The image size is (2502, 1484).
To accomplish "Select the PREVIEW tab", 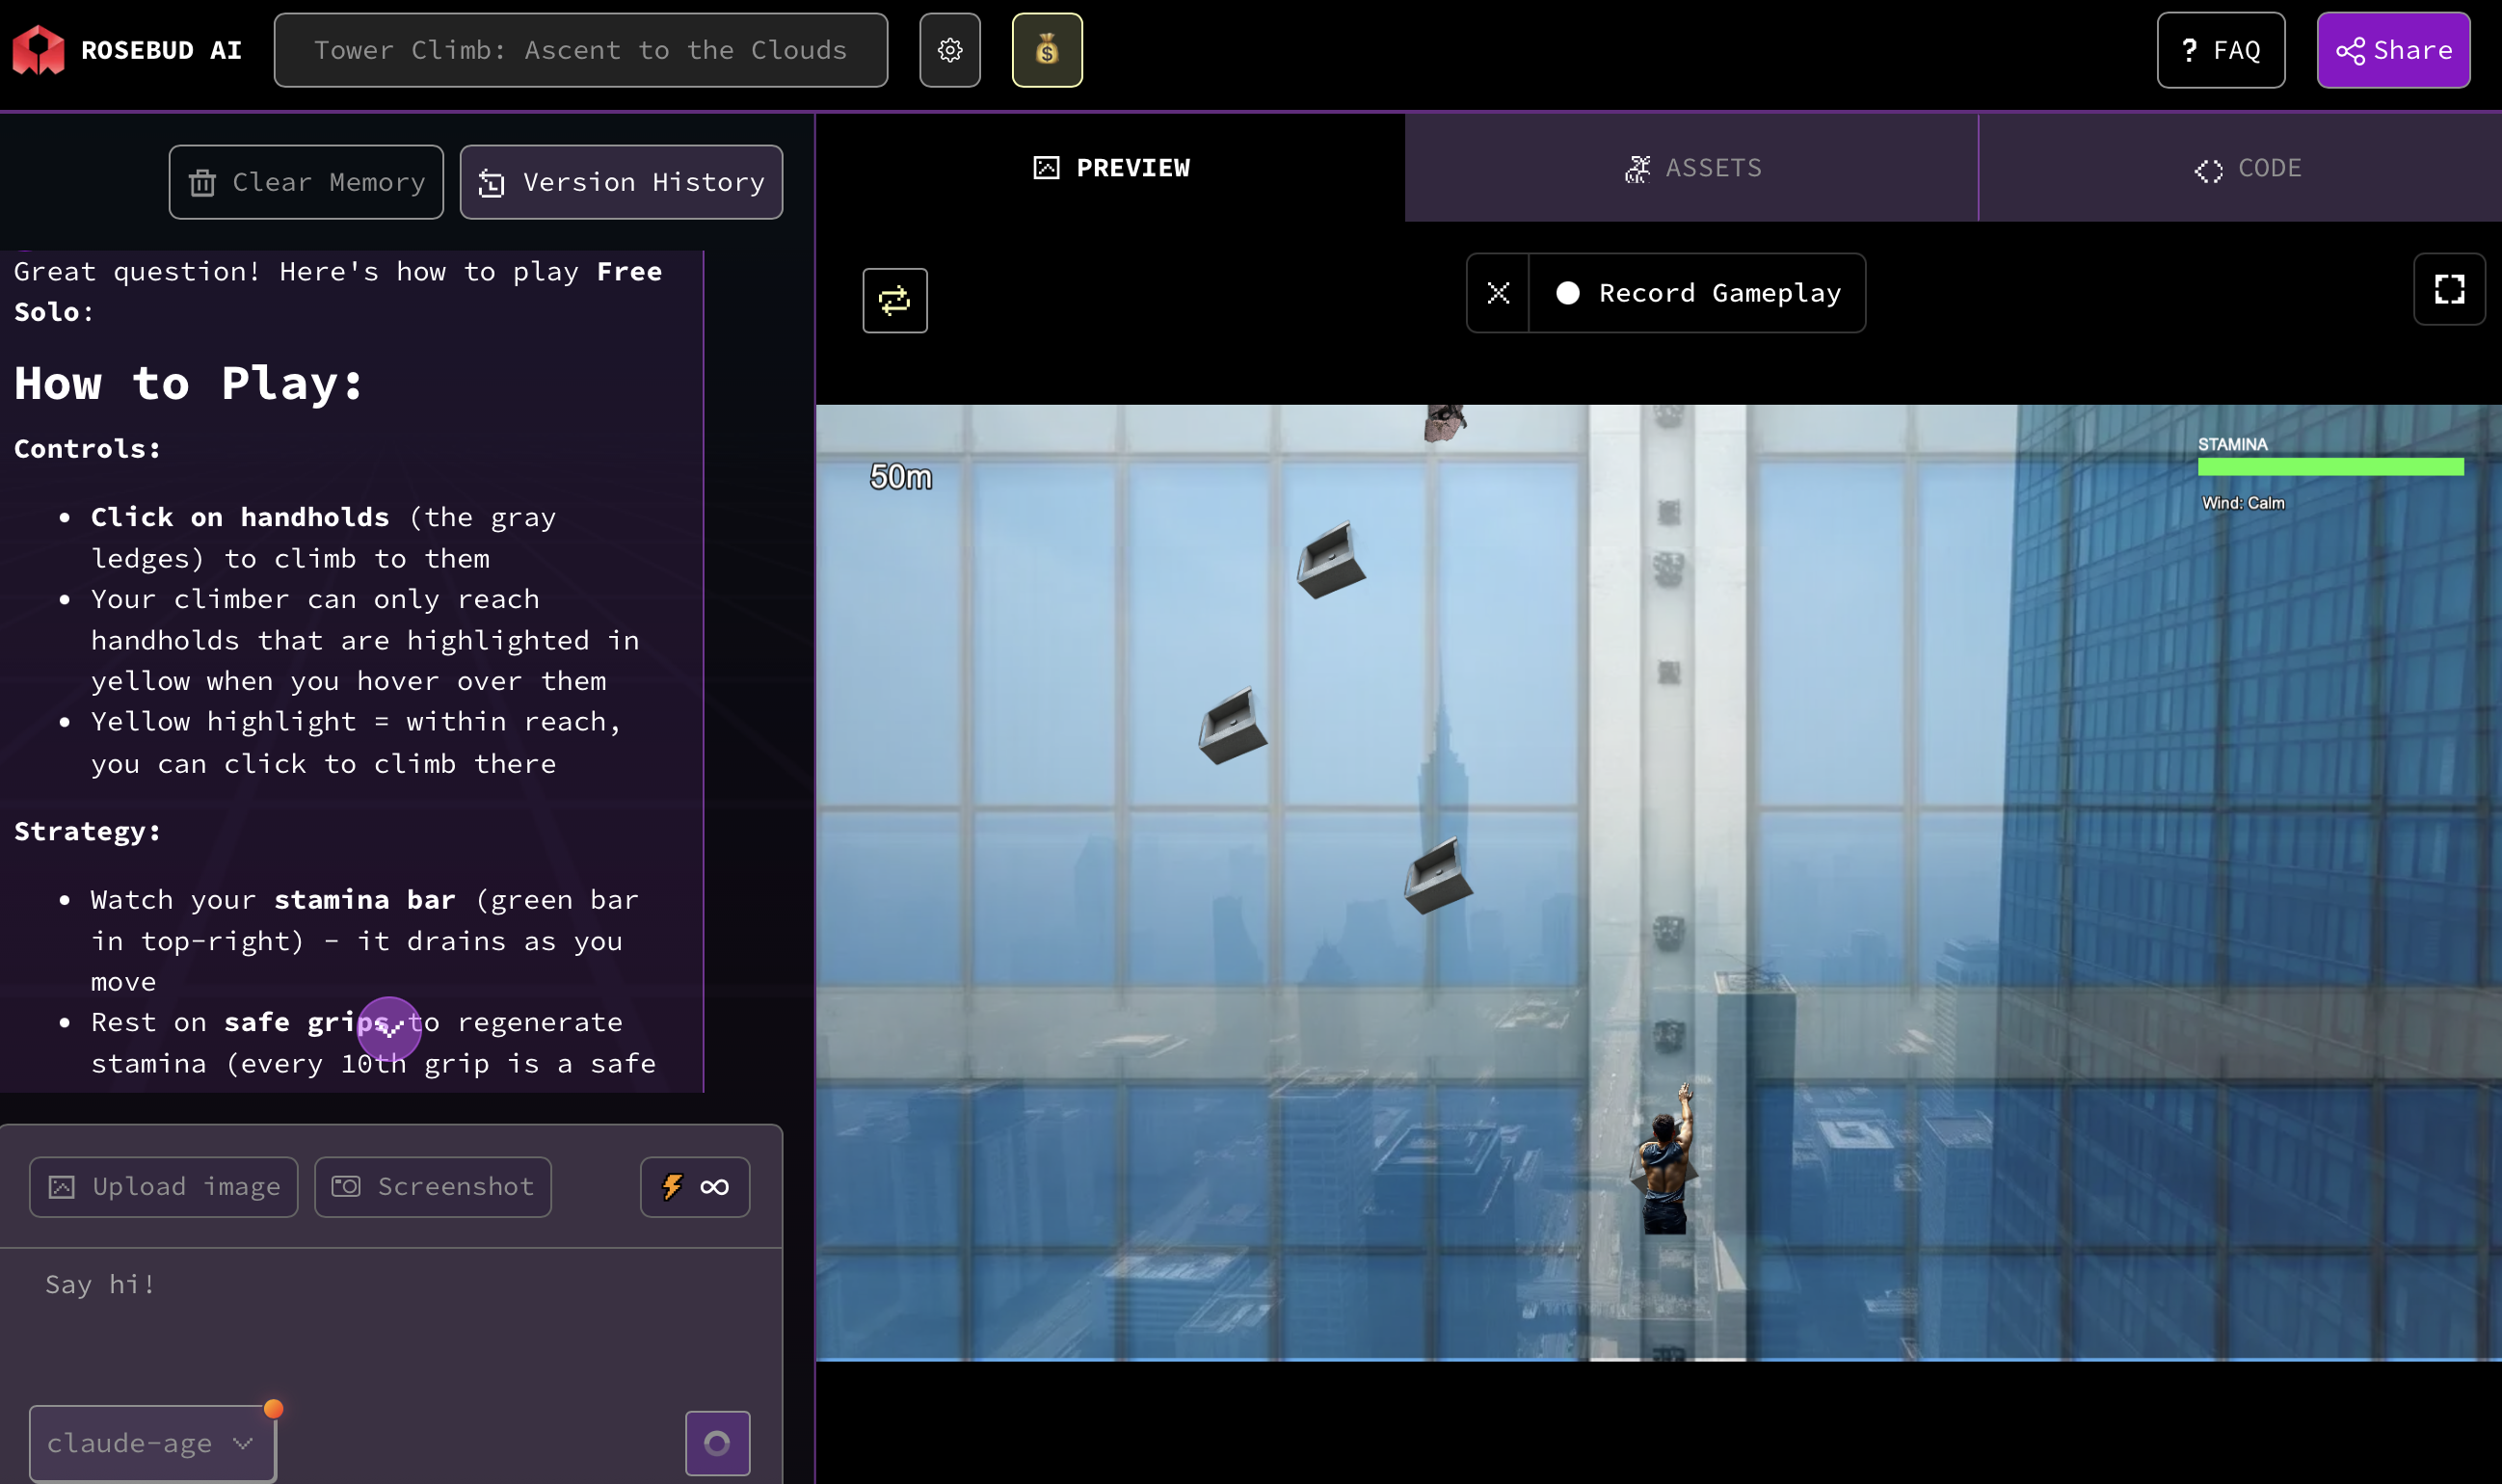I will click(x=1110, y=168).
